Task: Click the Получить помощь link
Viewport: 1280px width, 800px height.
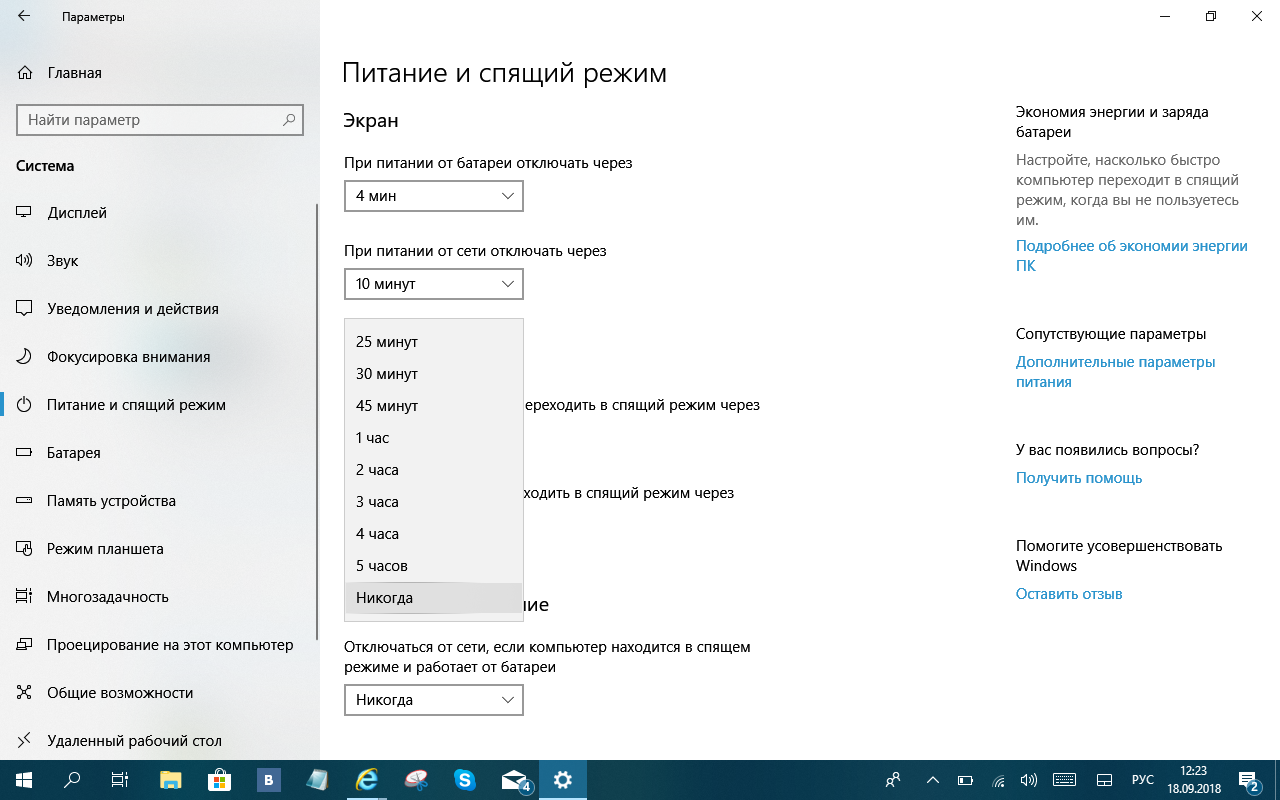Action: [1079, 478]
